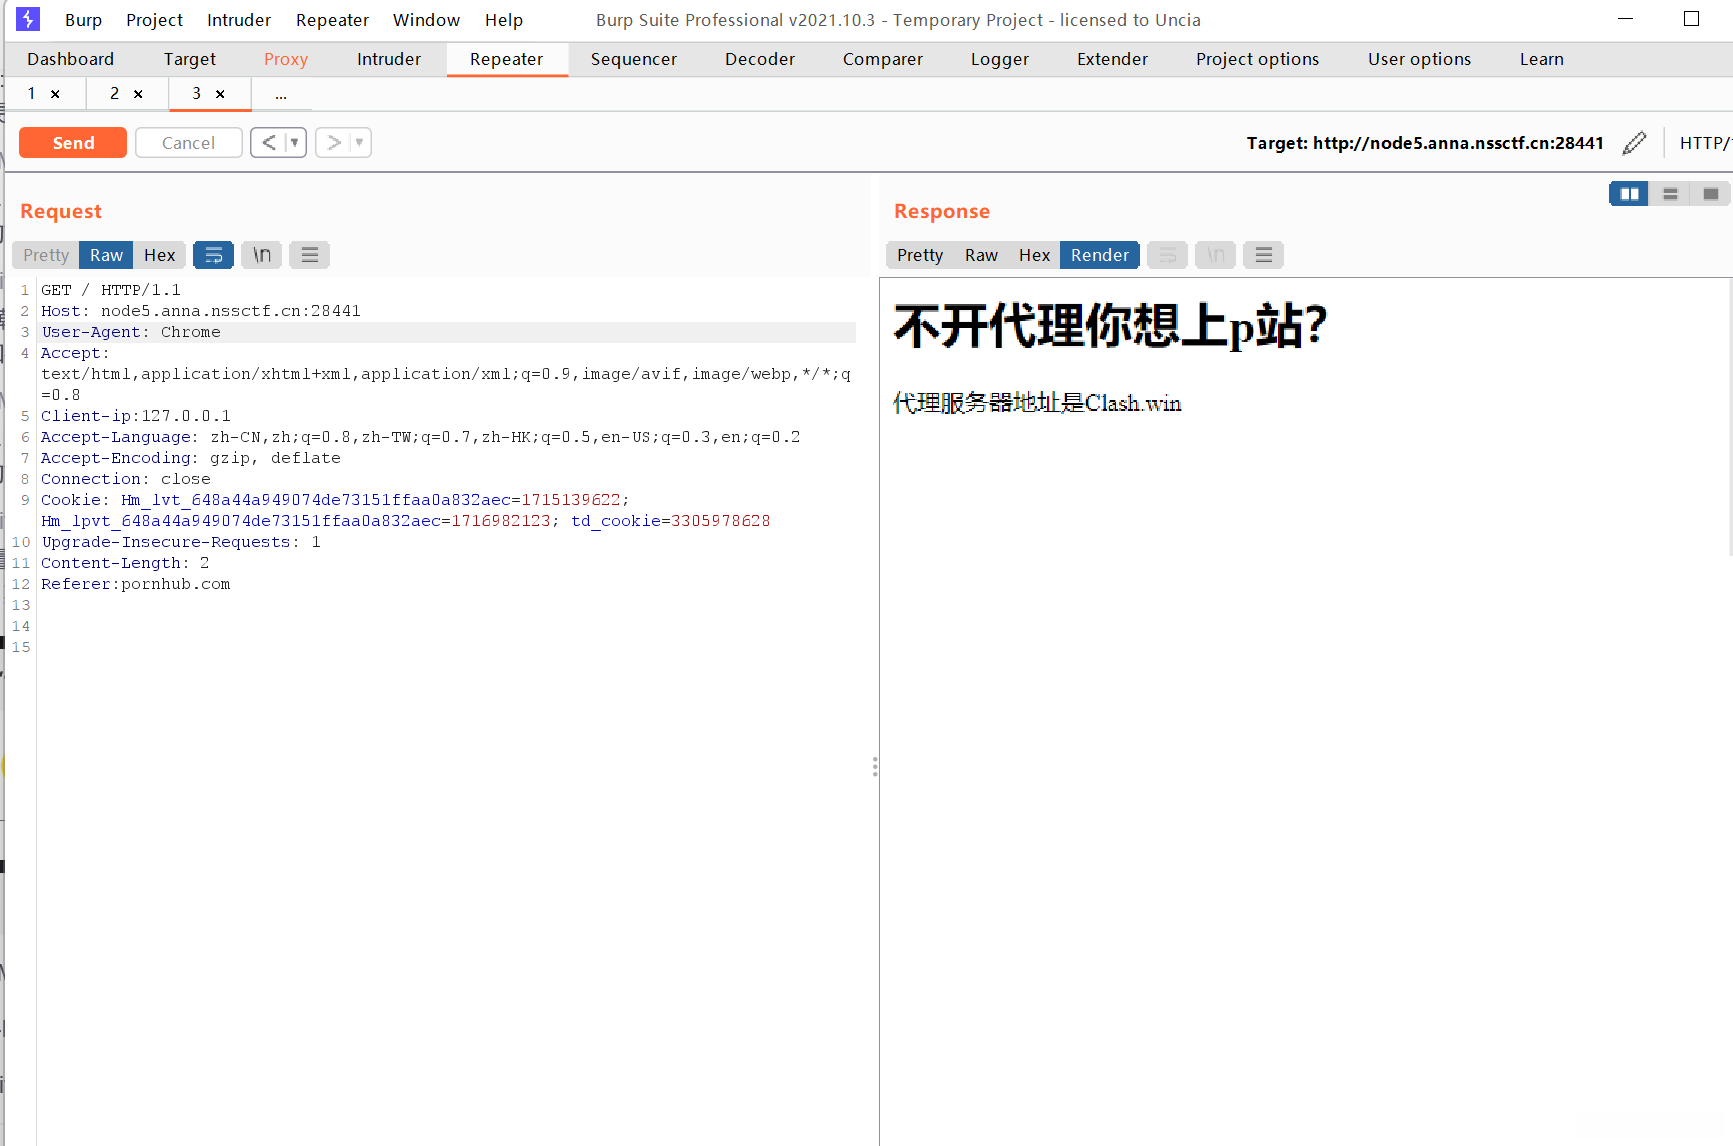The height and width of the screenshot is (1146, 1733).
Task: Open the User options tab
Action: click(1420, 59)
